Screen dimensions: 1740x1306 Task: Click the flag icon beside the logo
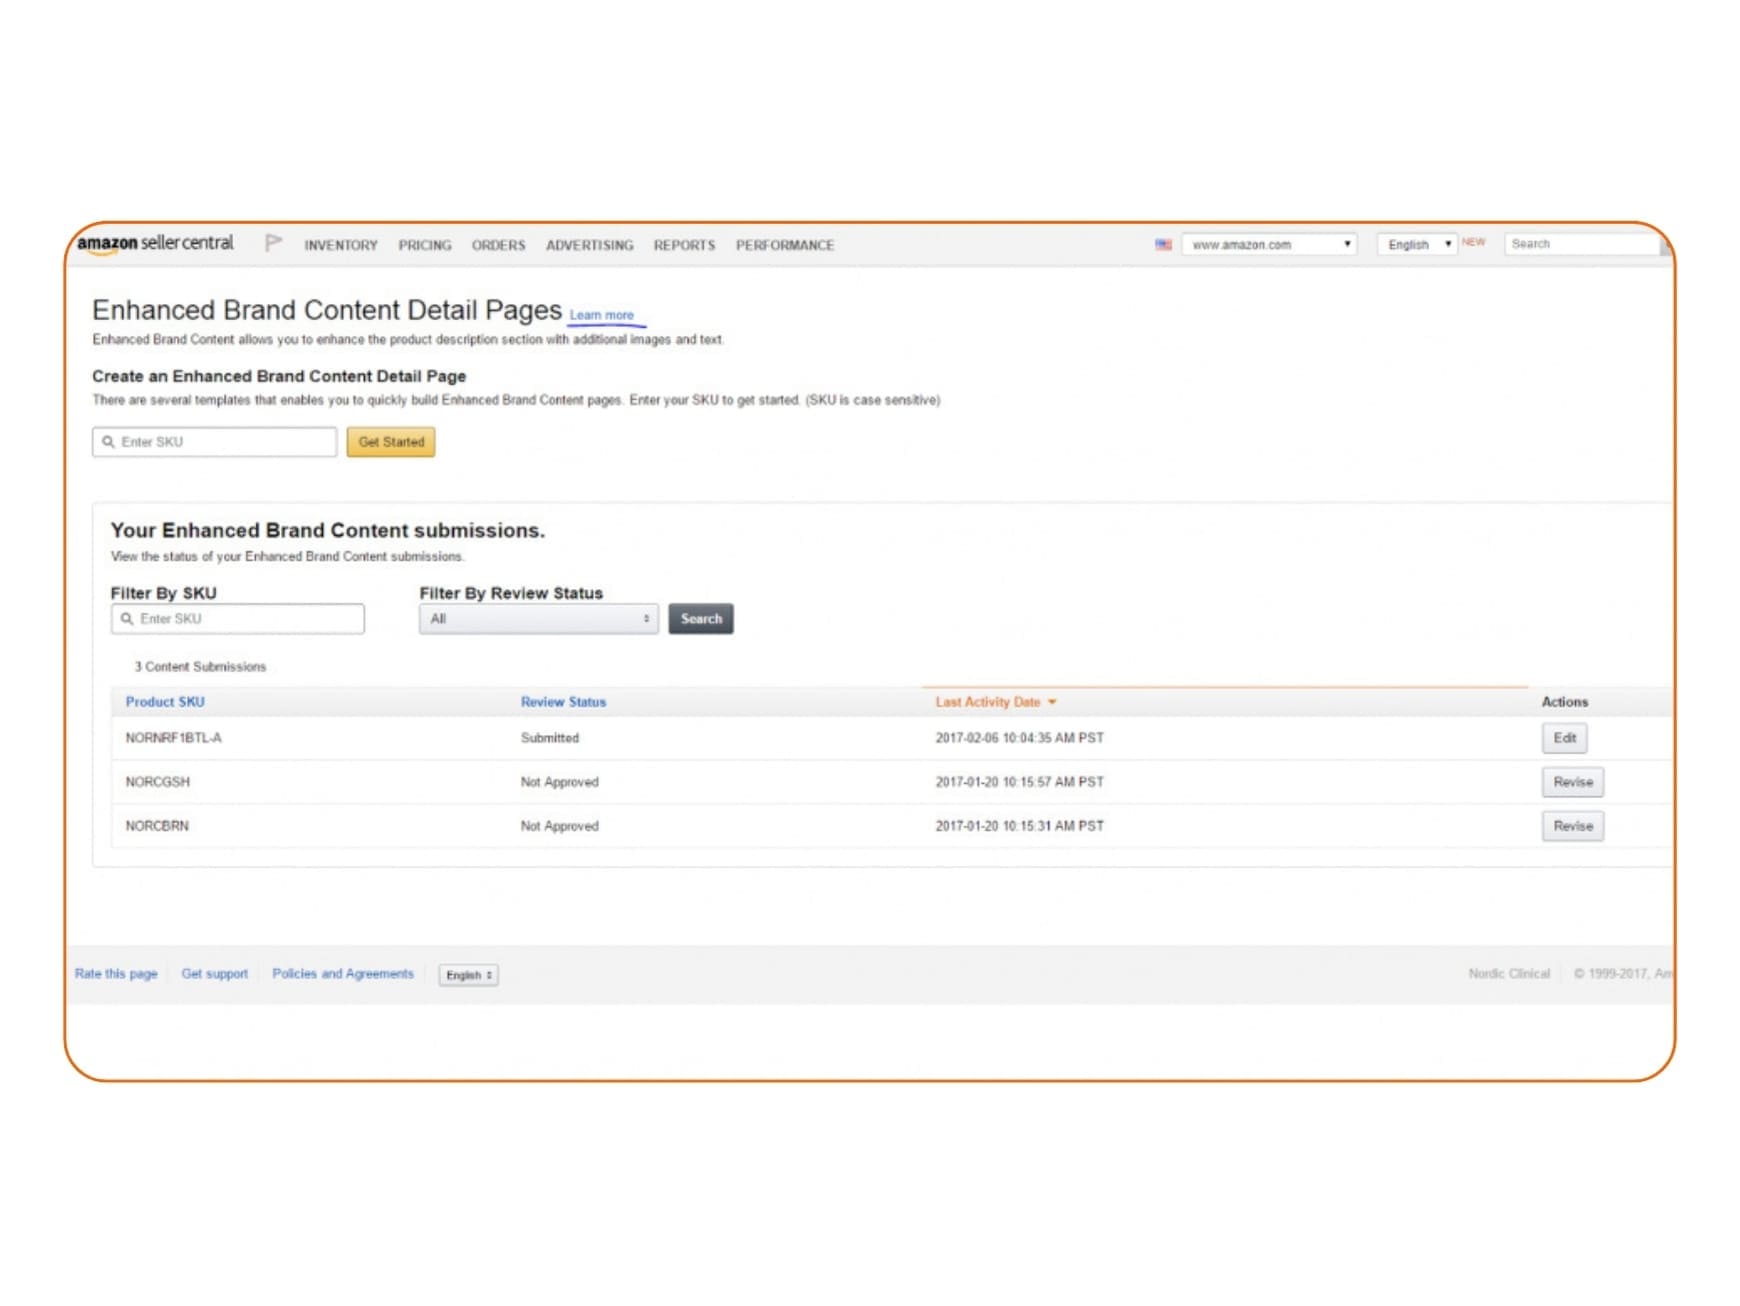[273, 243]
